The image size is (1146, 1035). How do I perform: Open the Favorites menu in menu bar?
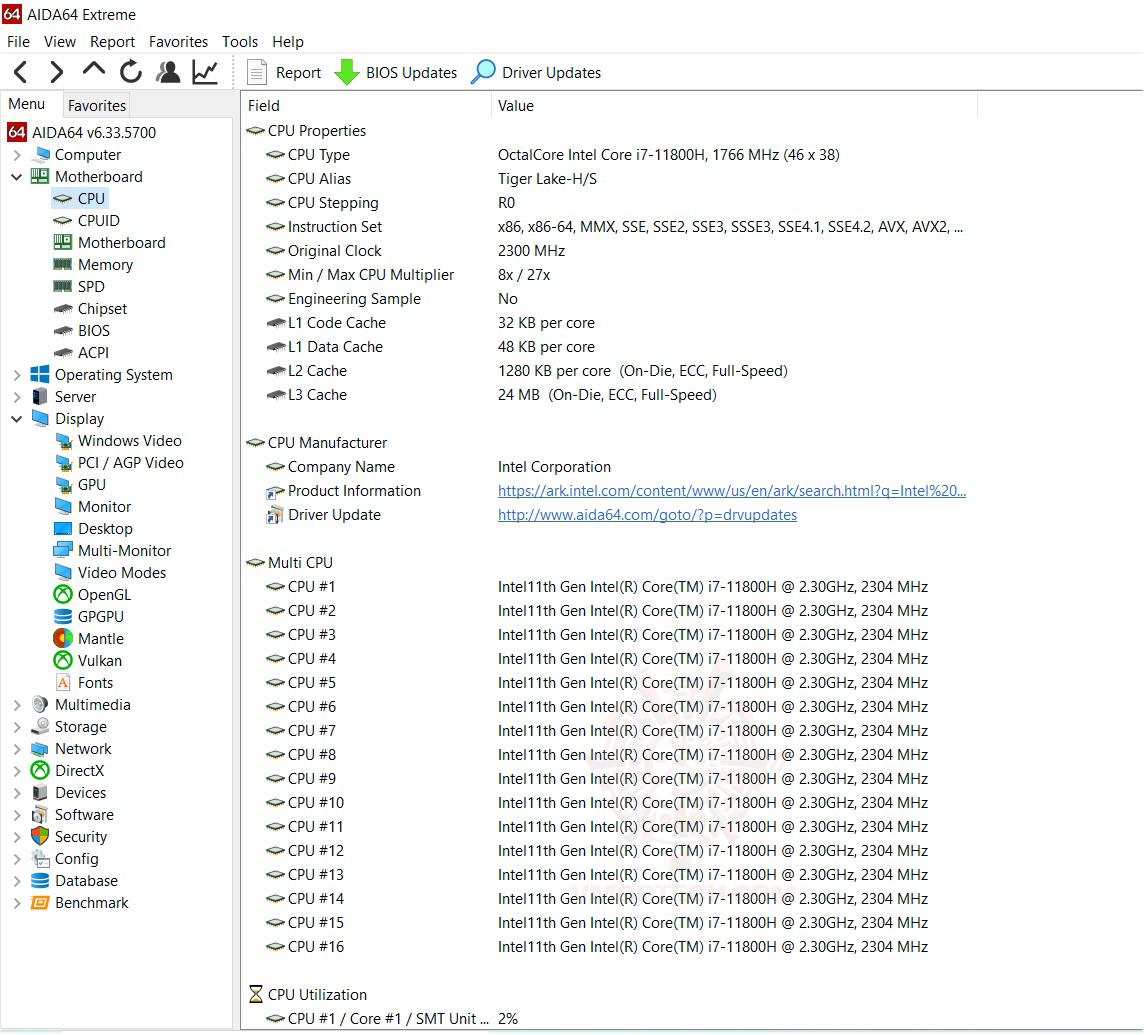pos(178,42)
